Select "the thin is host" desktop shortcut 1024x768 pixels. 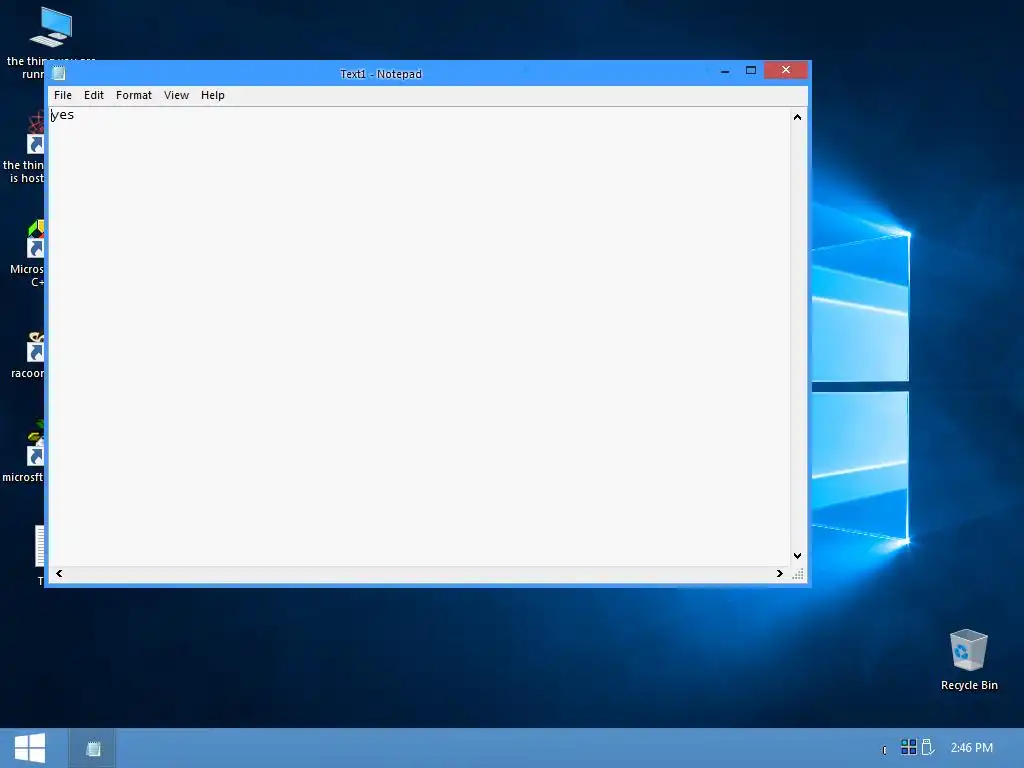click(25, 148)
